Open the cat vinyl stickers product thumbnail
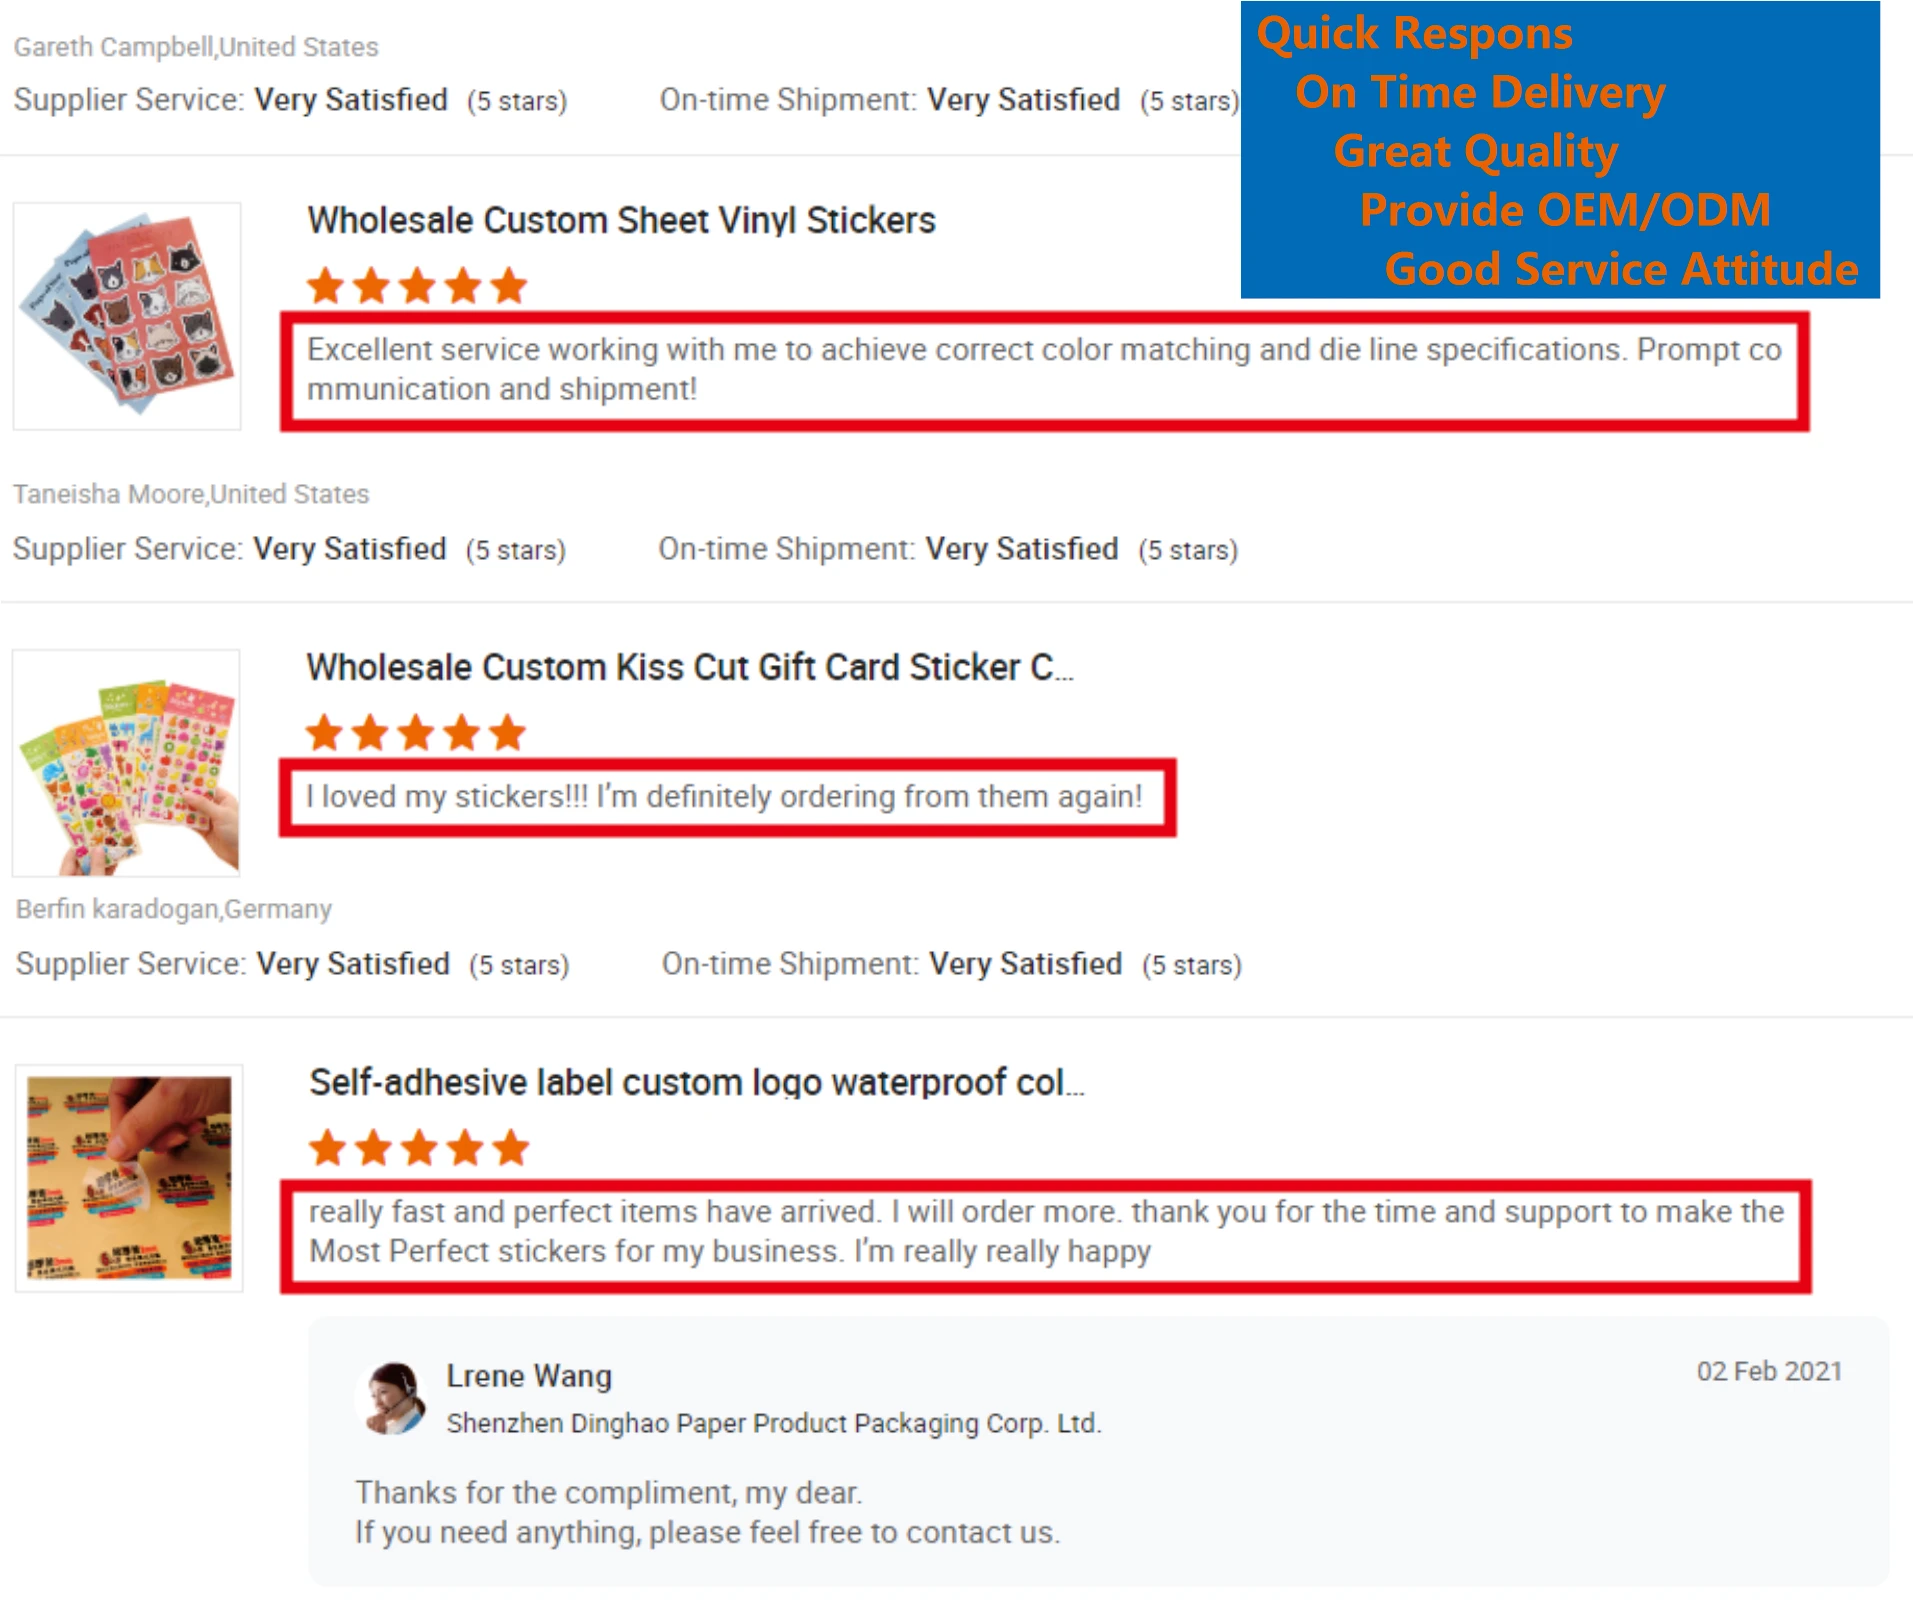 [x=127, y=316]
